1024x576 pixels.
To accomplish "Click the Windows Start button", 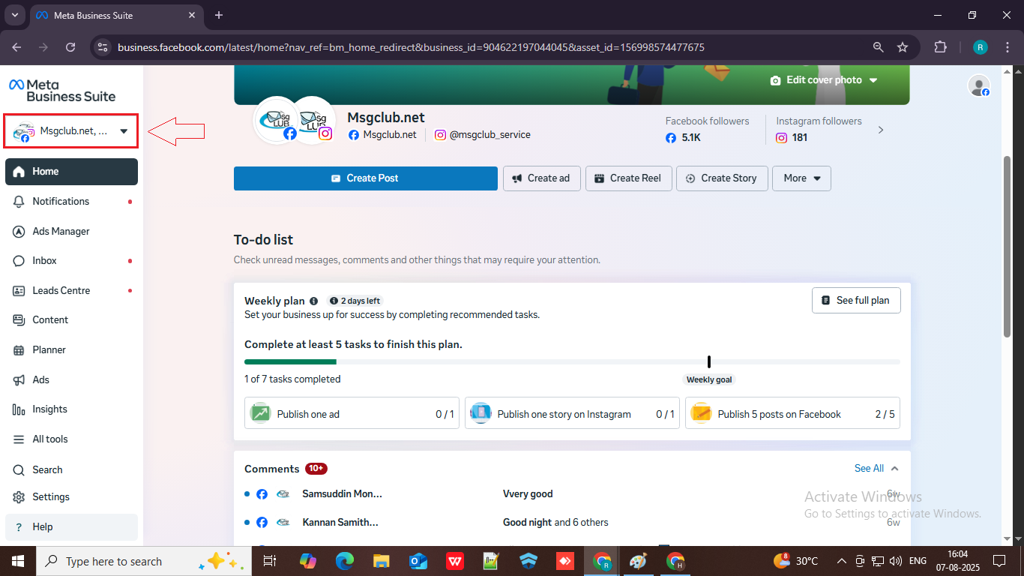I will (18, 561).
